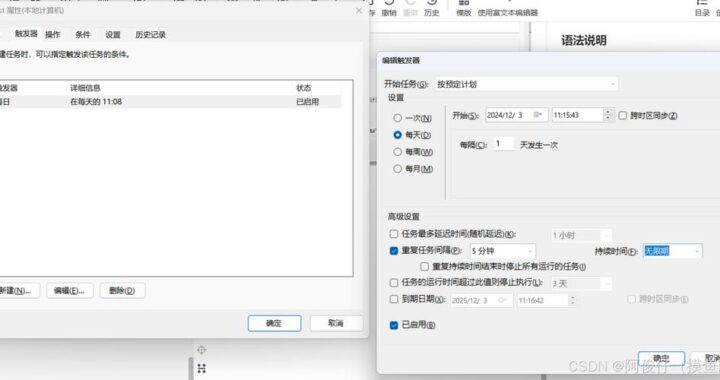720x380 pixels.
Task: Click the start time field 11:15:43
Action: click(x=577, y=115)
